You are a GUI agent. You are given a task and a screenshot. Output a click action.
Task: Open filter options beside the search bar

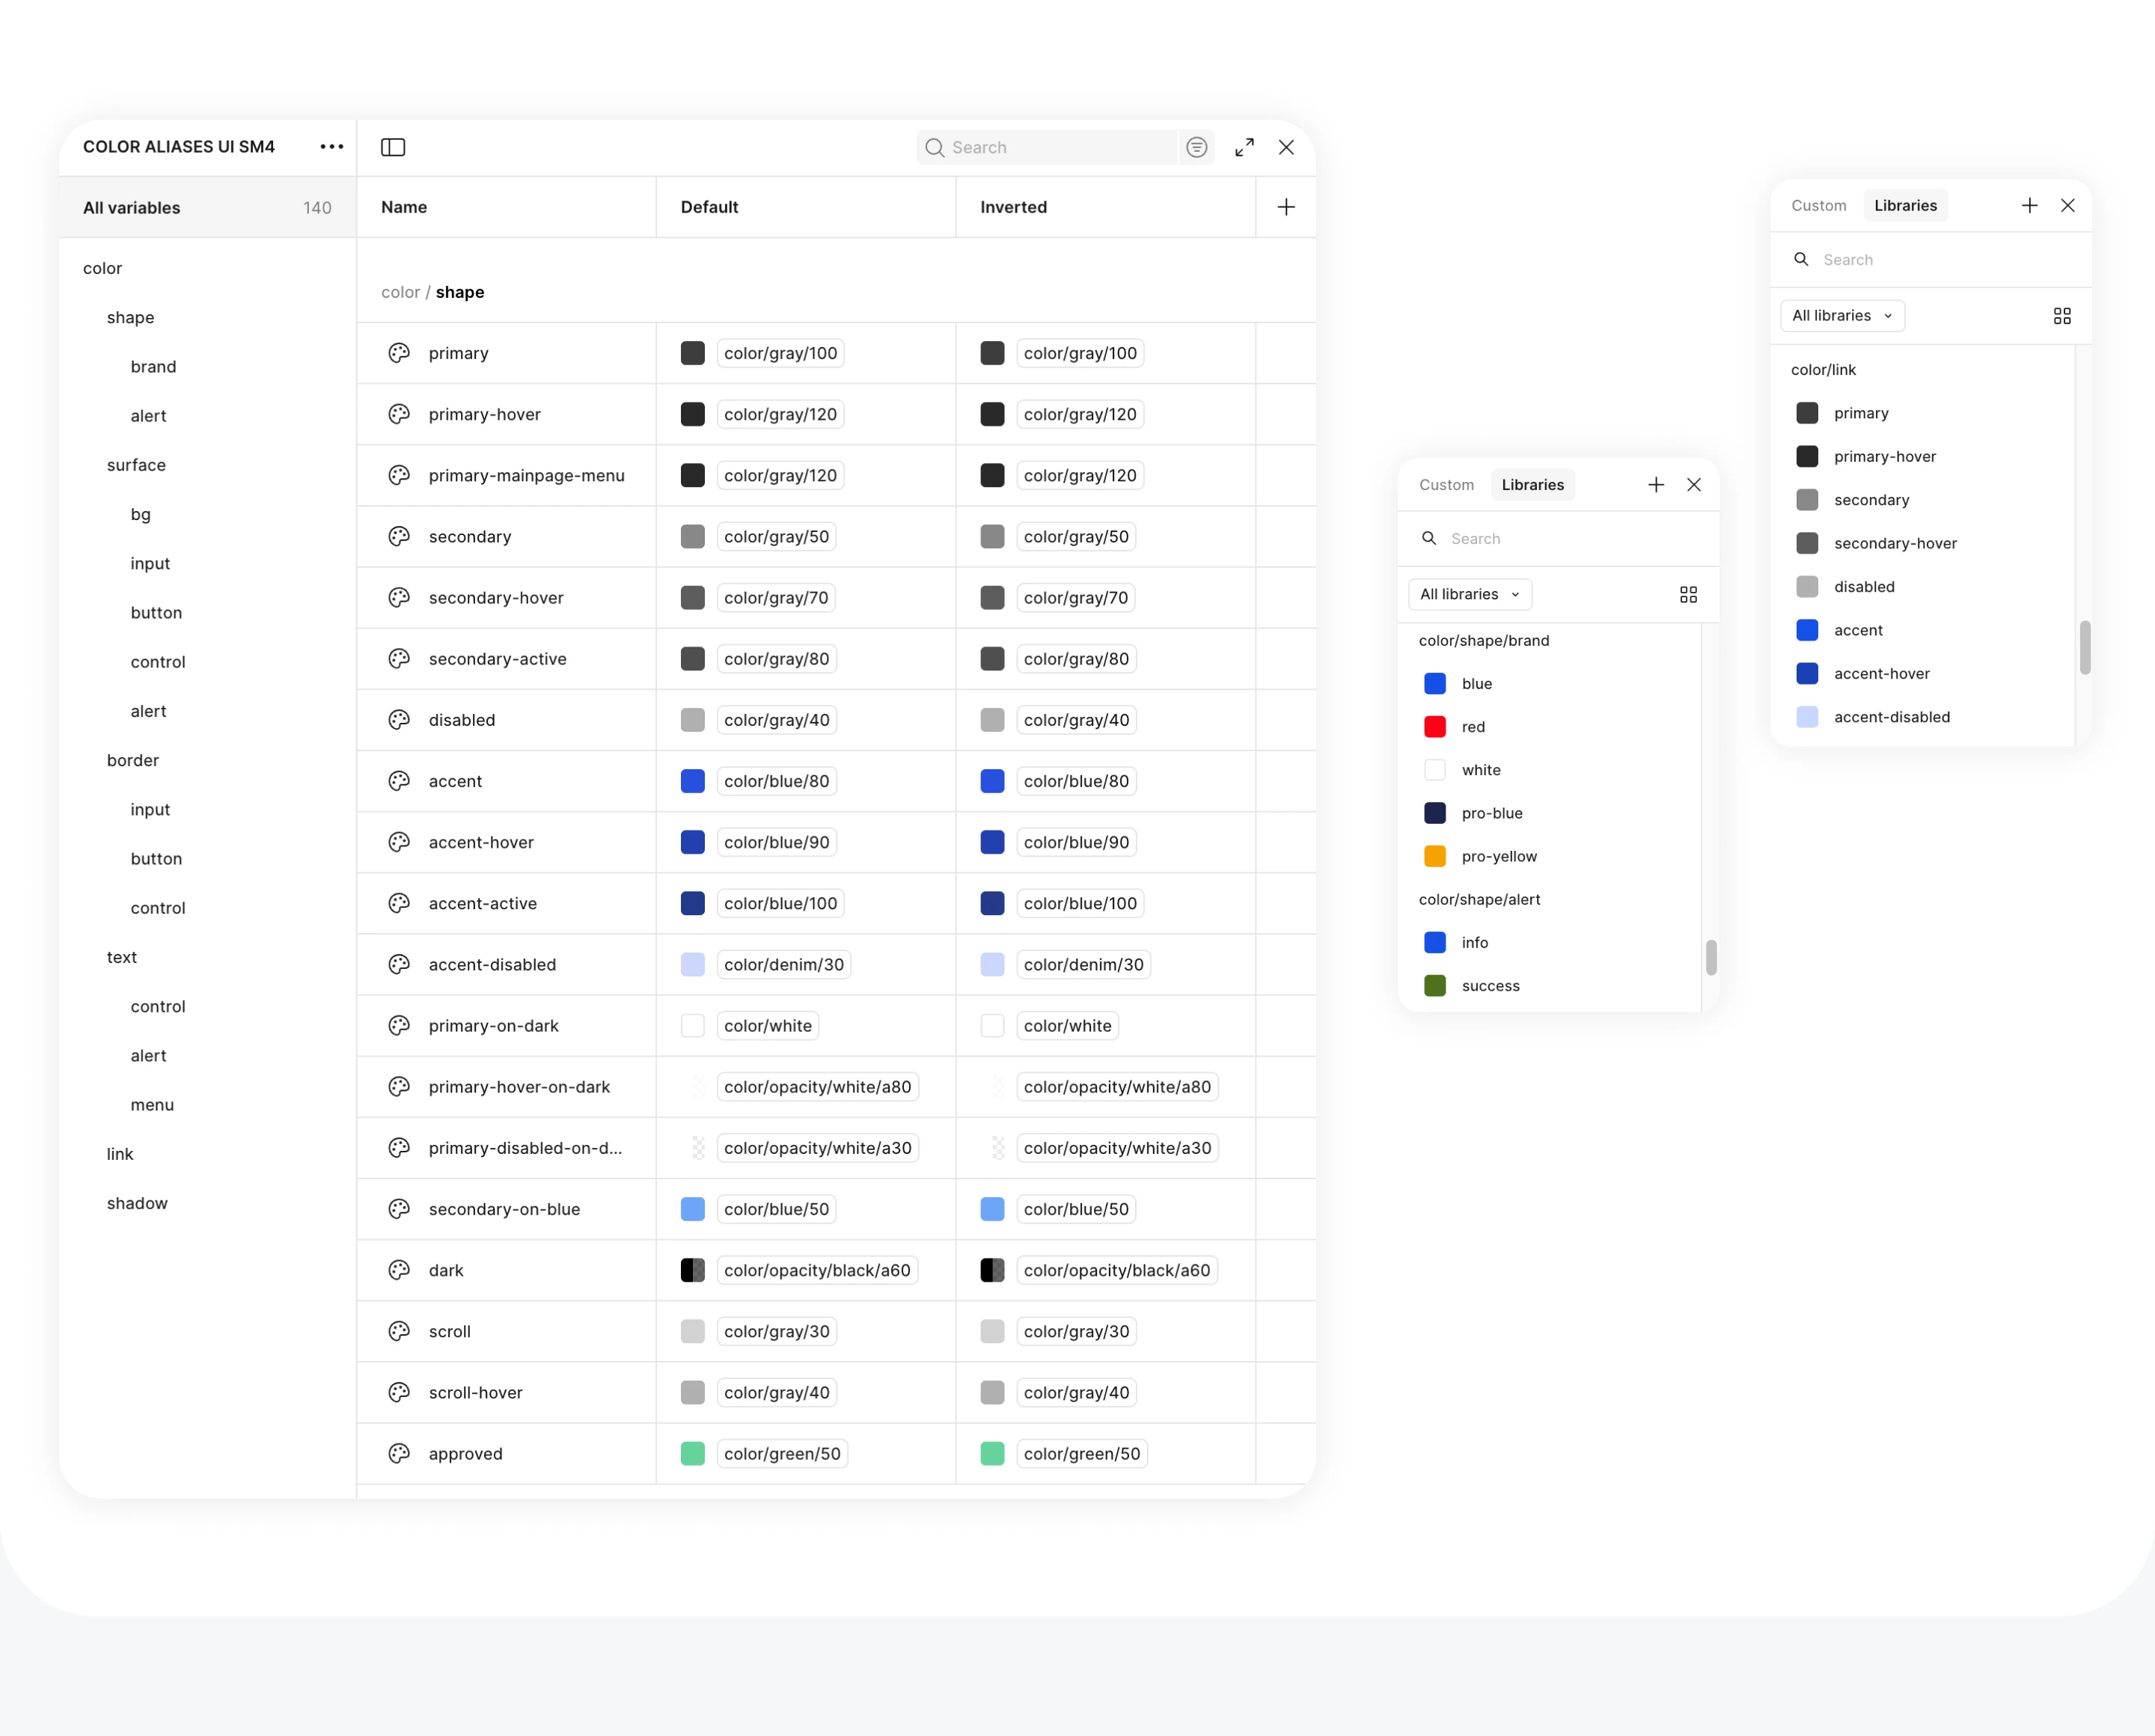click(x=1196, y=147)
